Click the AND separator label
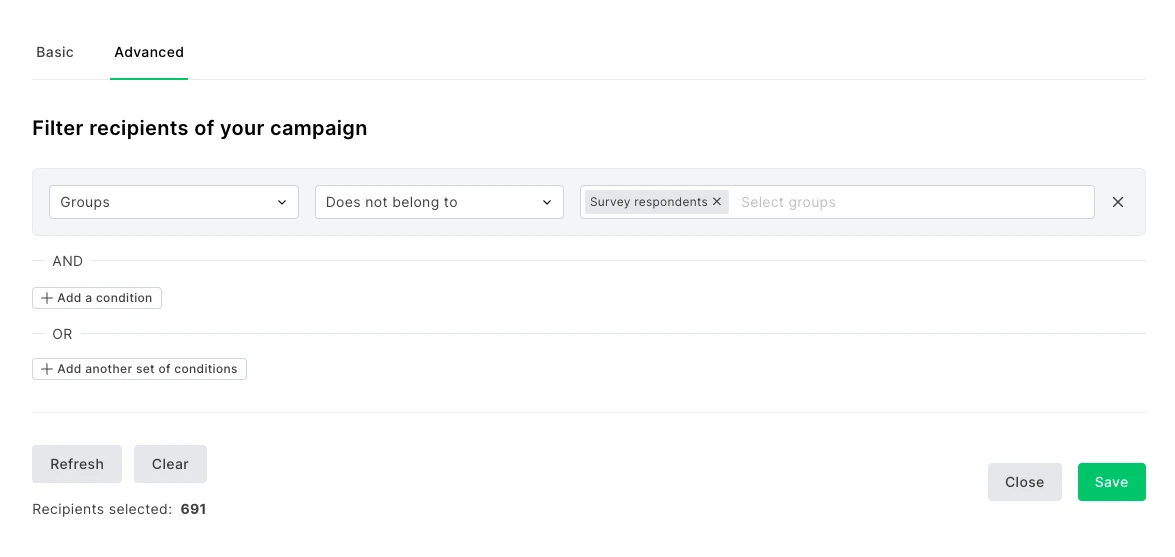The image size is (1175, 557). click(x=67, y=261)
